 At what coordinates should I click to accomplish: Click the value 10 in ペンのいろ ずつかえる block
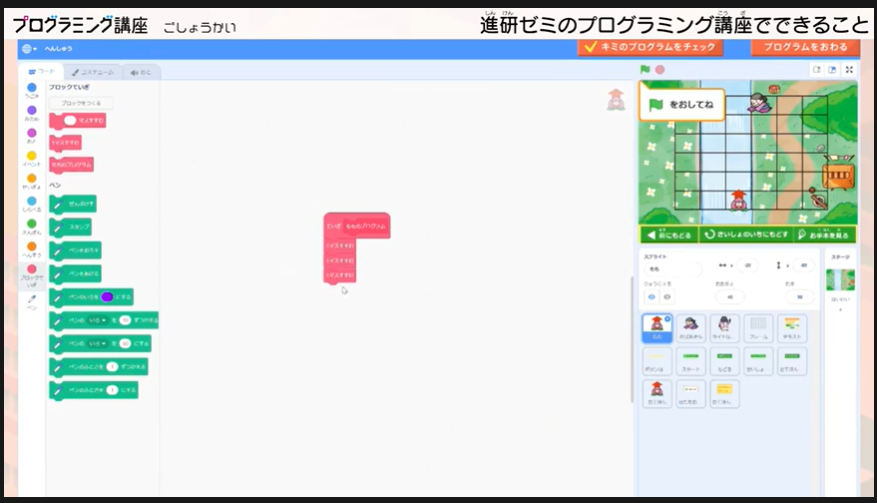[x=125, y=320]
